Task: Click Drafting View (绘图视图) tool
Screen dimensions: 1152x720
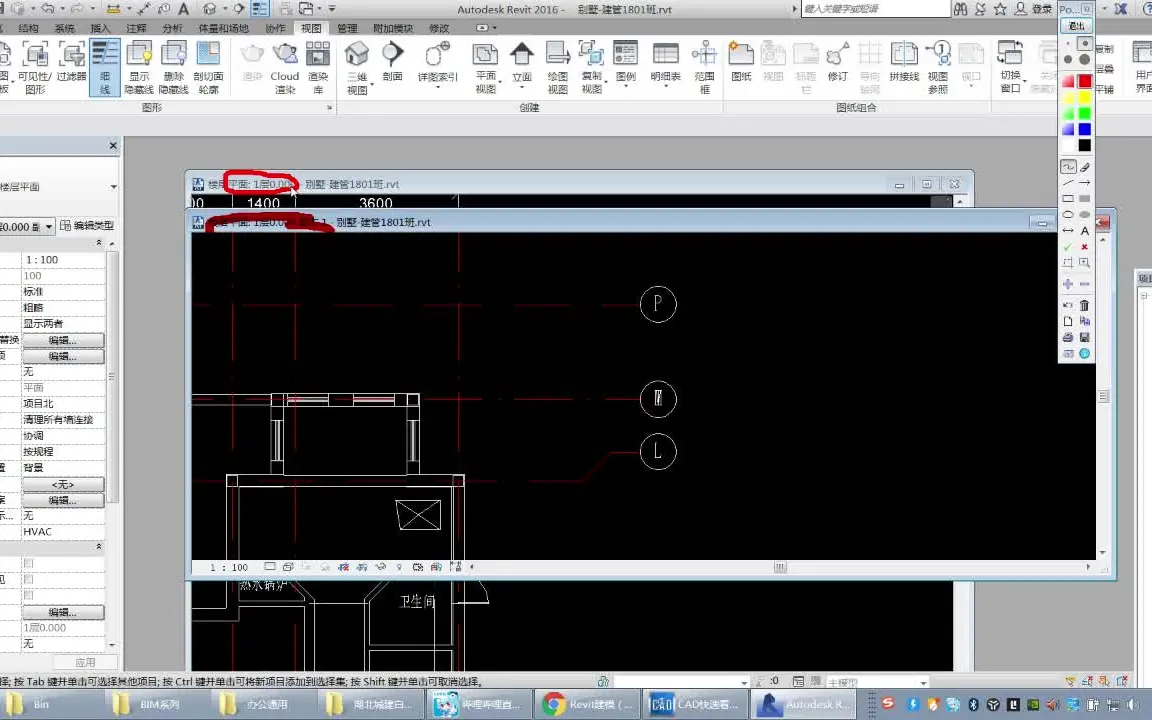Action: [x=558, y=68]
